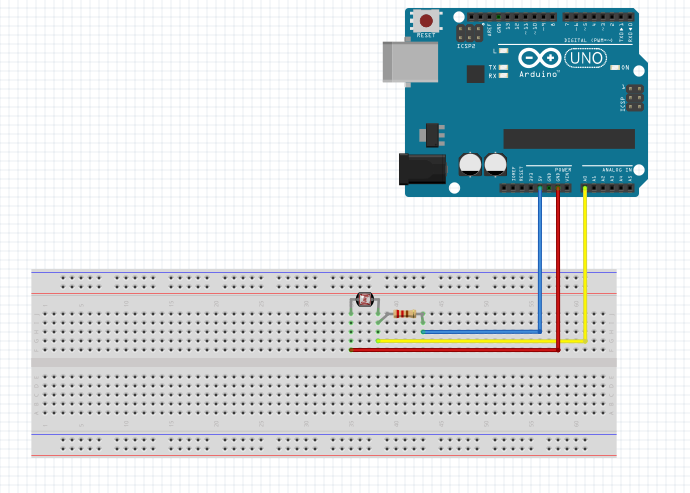This screenshot has height=493, width=690.
Task: Click the silver USB port on the Arduino
Action: tap(410, 62)
